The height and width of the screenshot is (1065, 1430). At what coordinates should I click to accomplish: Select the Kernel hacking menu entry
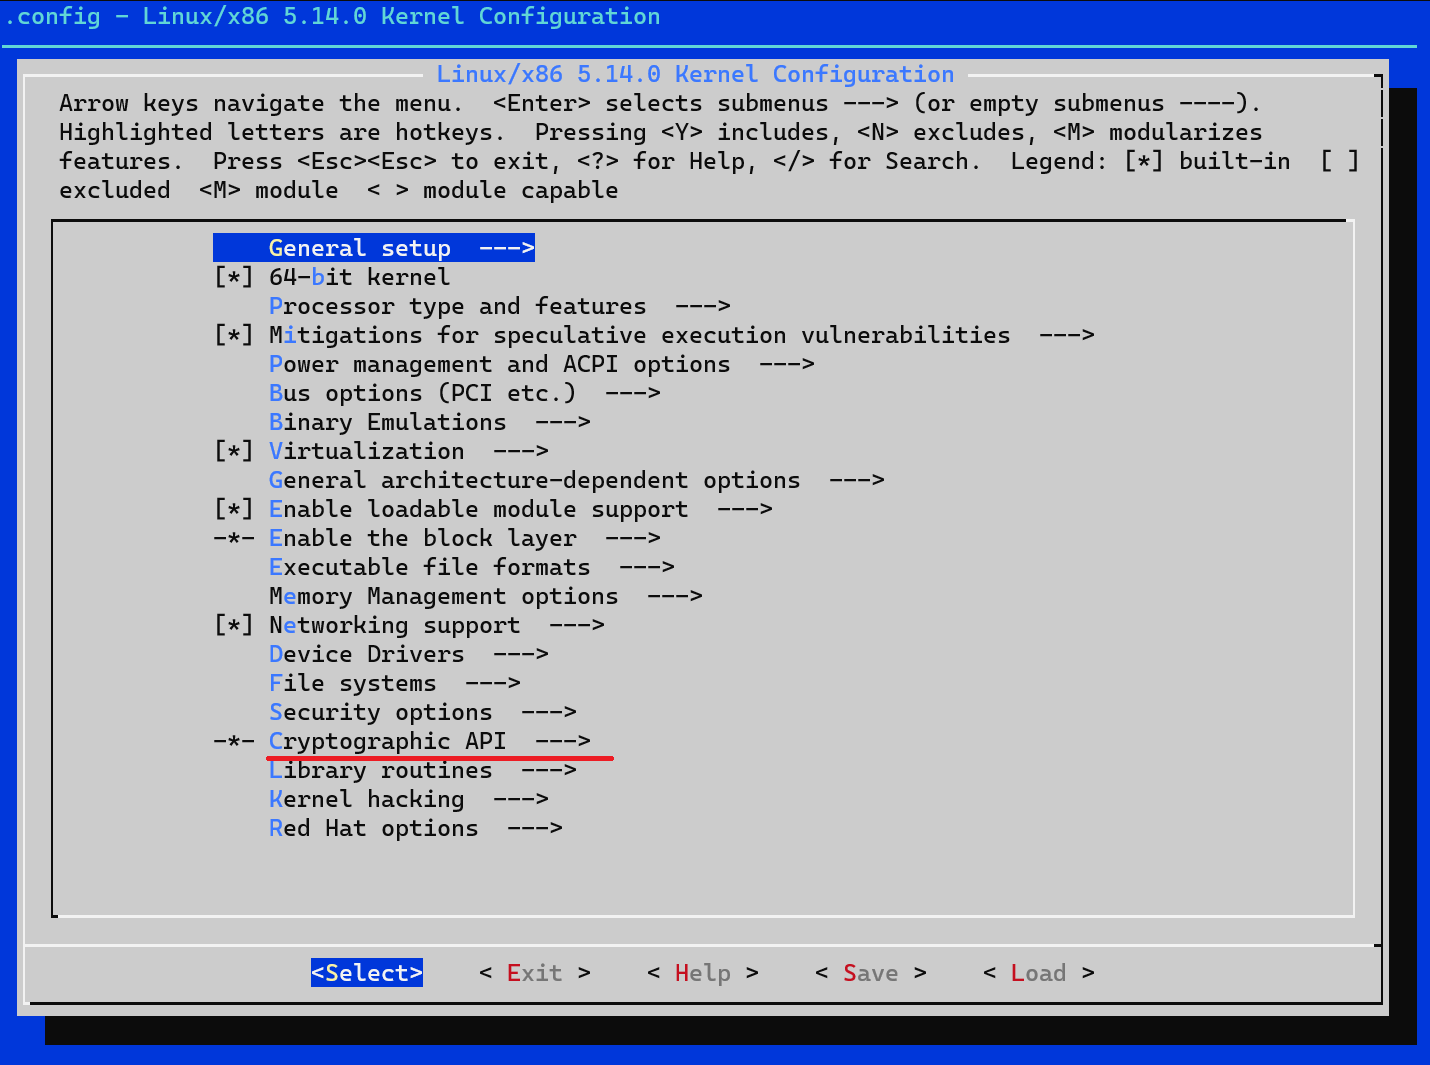click(x=367, y=798)
